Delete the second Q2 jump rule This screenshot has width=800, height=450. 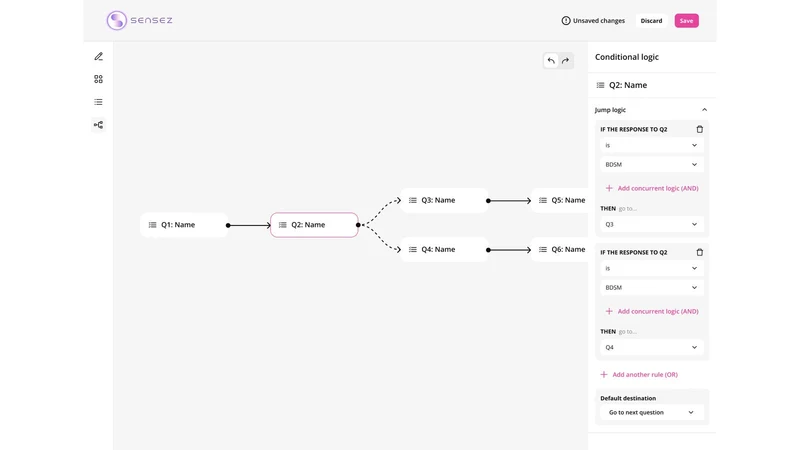pos(699,252)
